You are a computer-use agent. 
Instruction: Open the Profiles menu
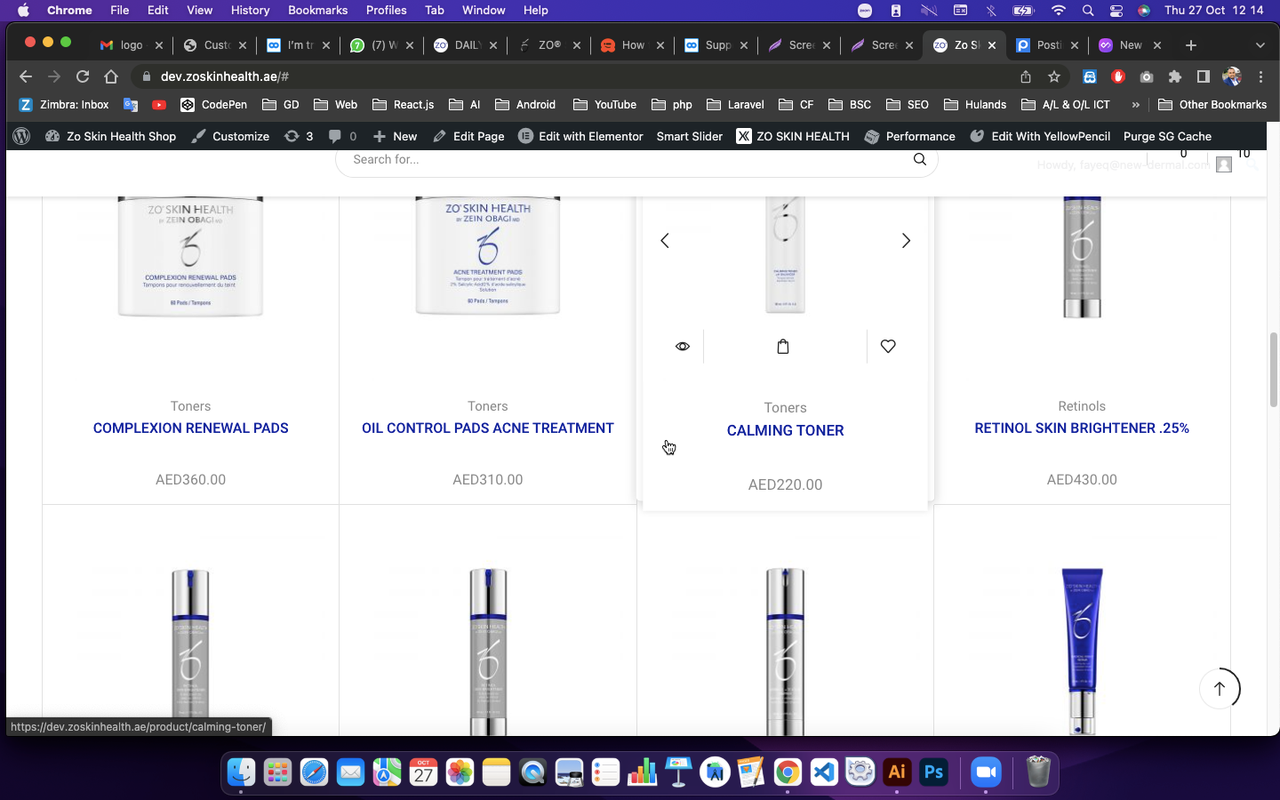point(386,10)
